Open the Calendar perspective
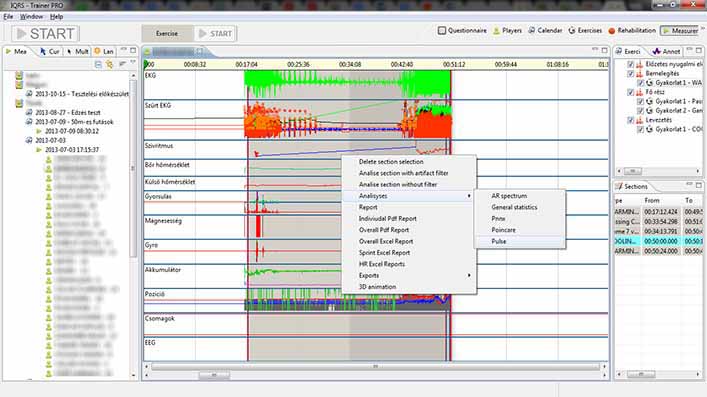Image resolution: width=707 pixels, height=397 pixels. tap(545, 31)
